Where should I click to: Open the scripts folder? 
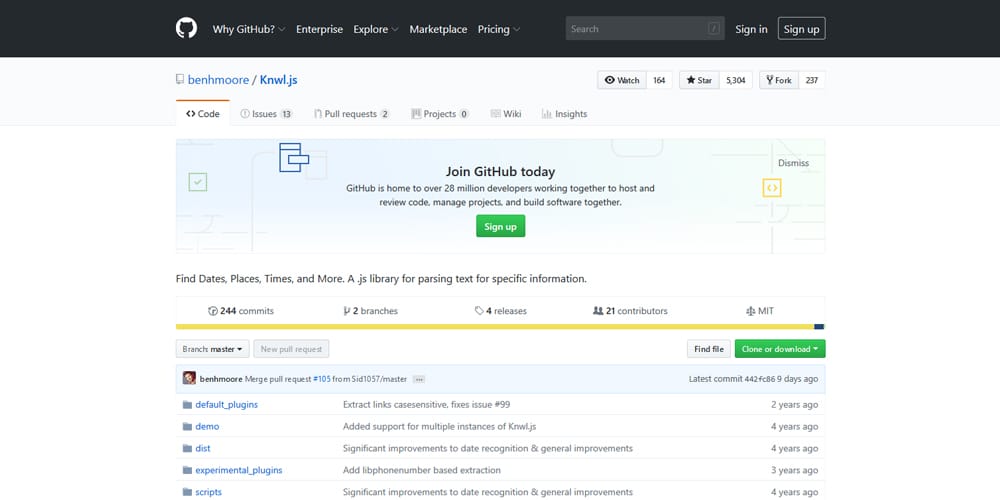click(x=209, y=492)
